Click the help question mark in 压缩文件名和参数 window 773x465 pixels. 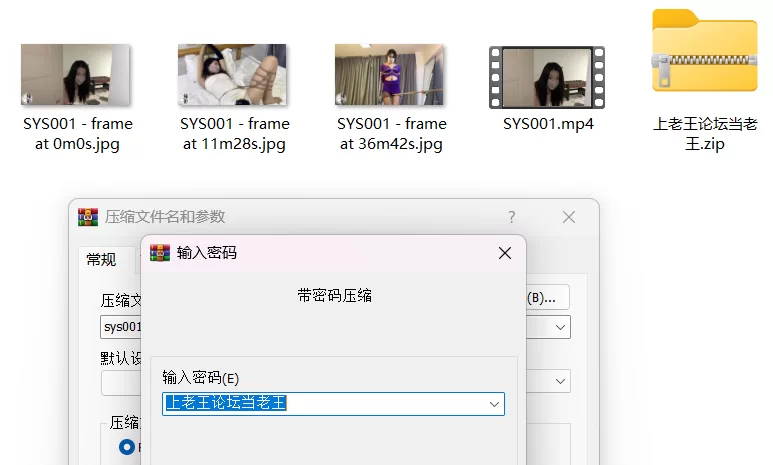(x=512, y=217)
